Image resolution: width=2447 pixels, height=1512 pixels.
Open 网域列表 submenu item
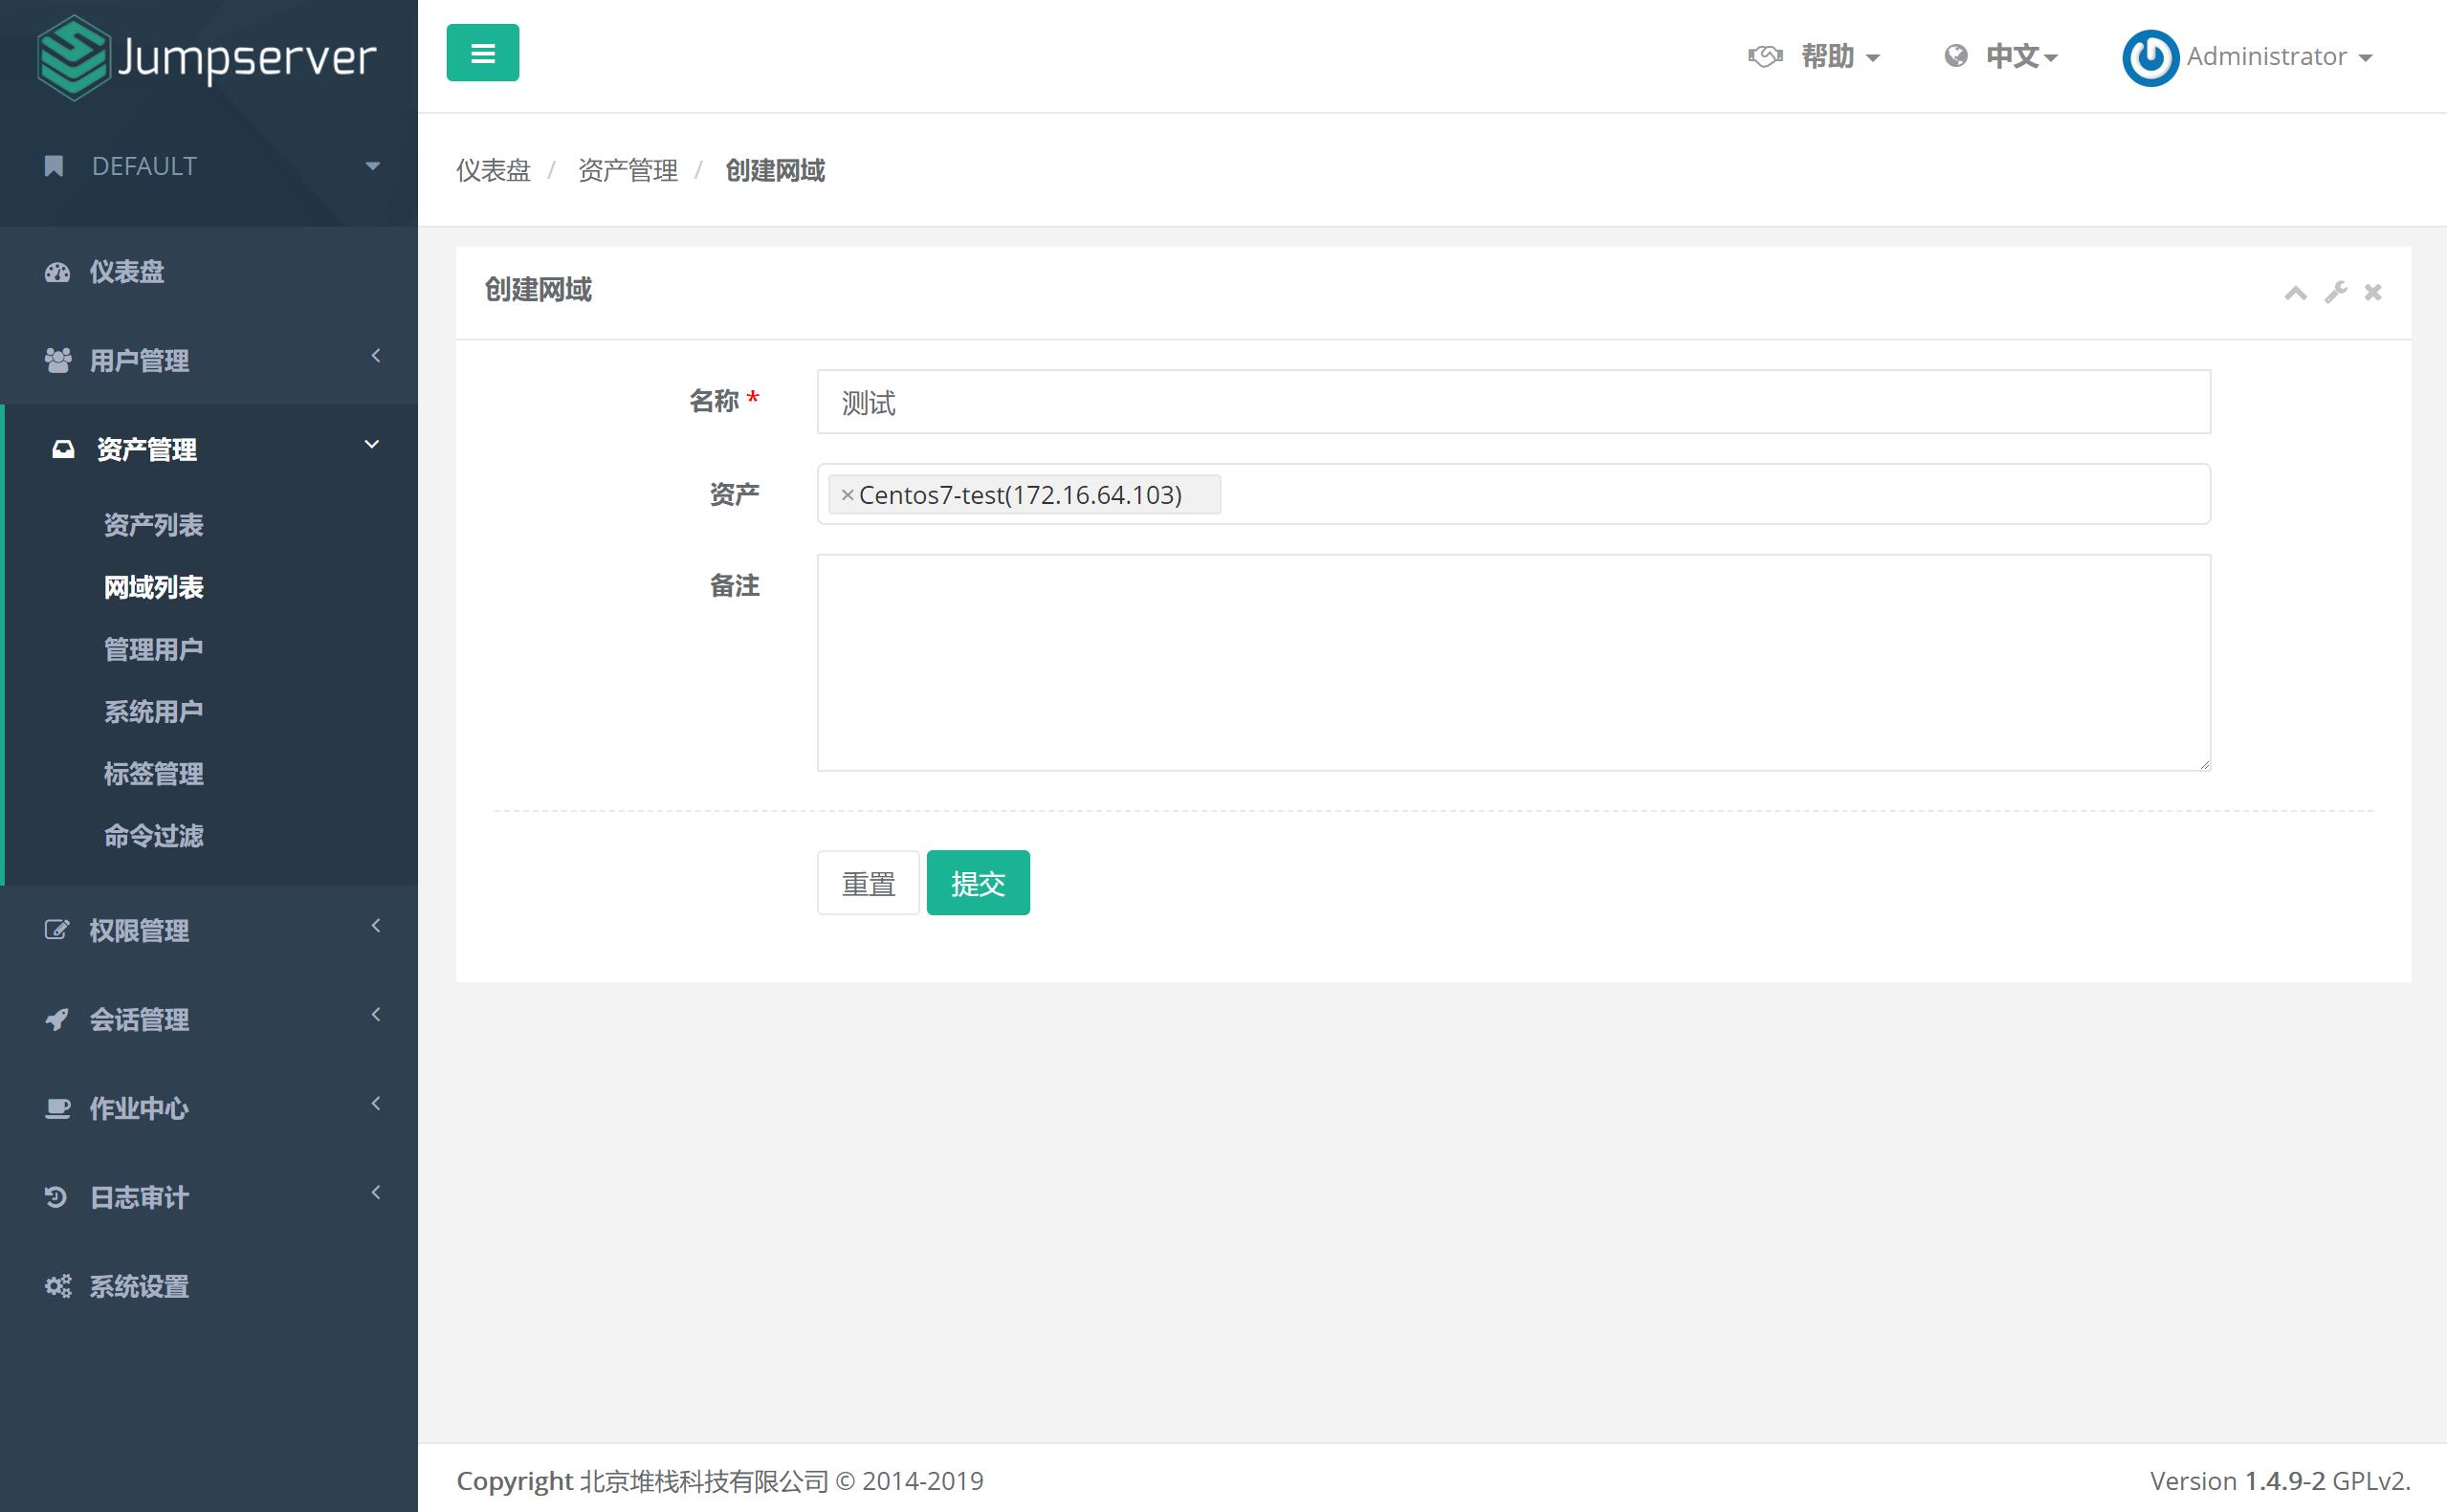153,587
